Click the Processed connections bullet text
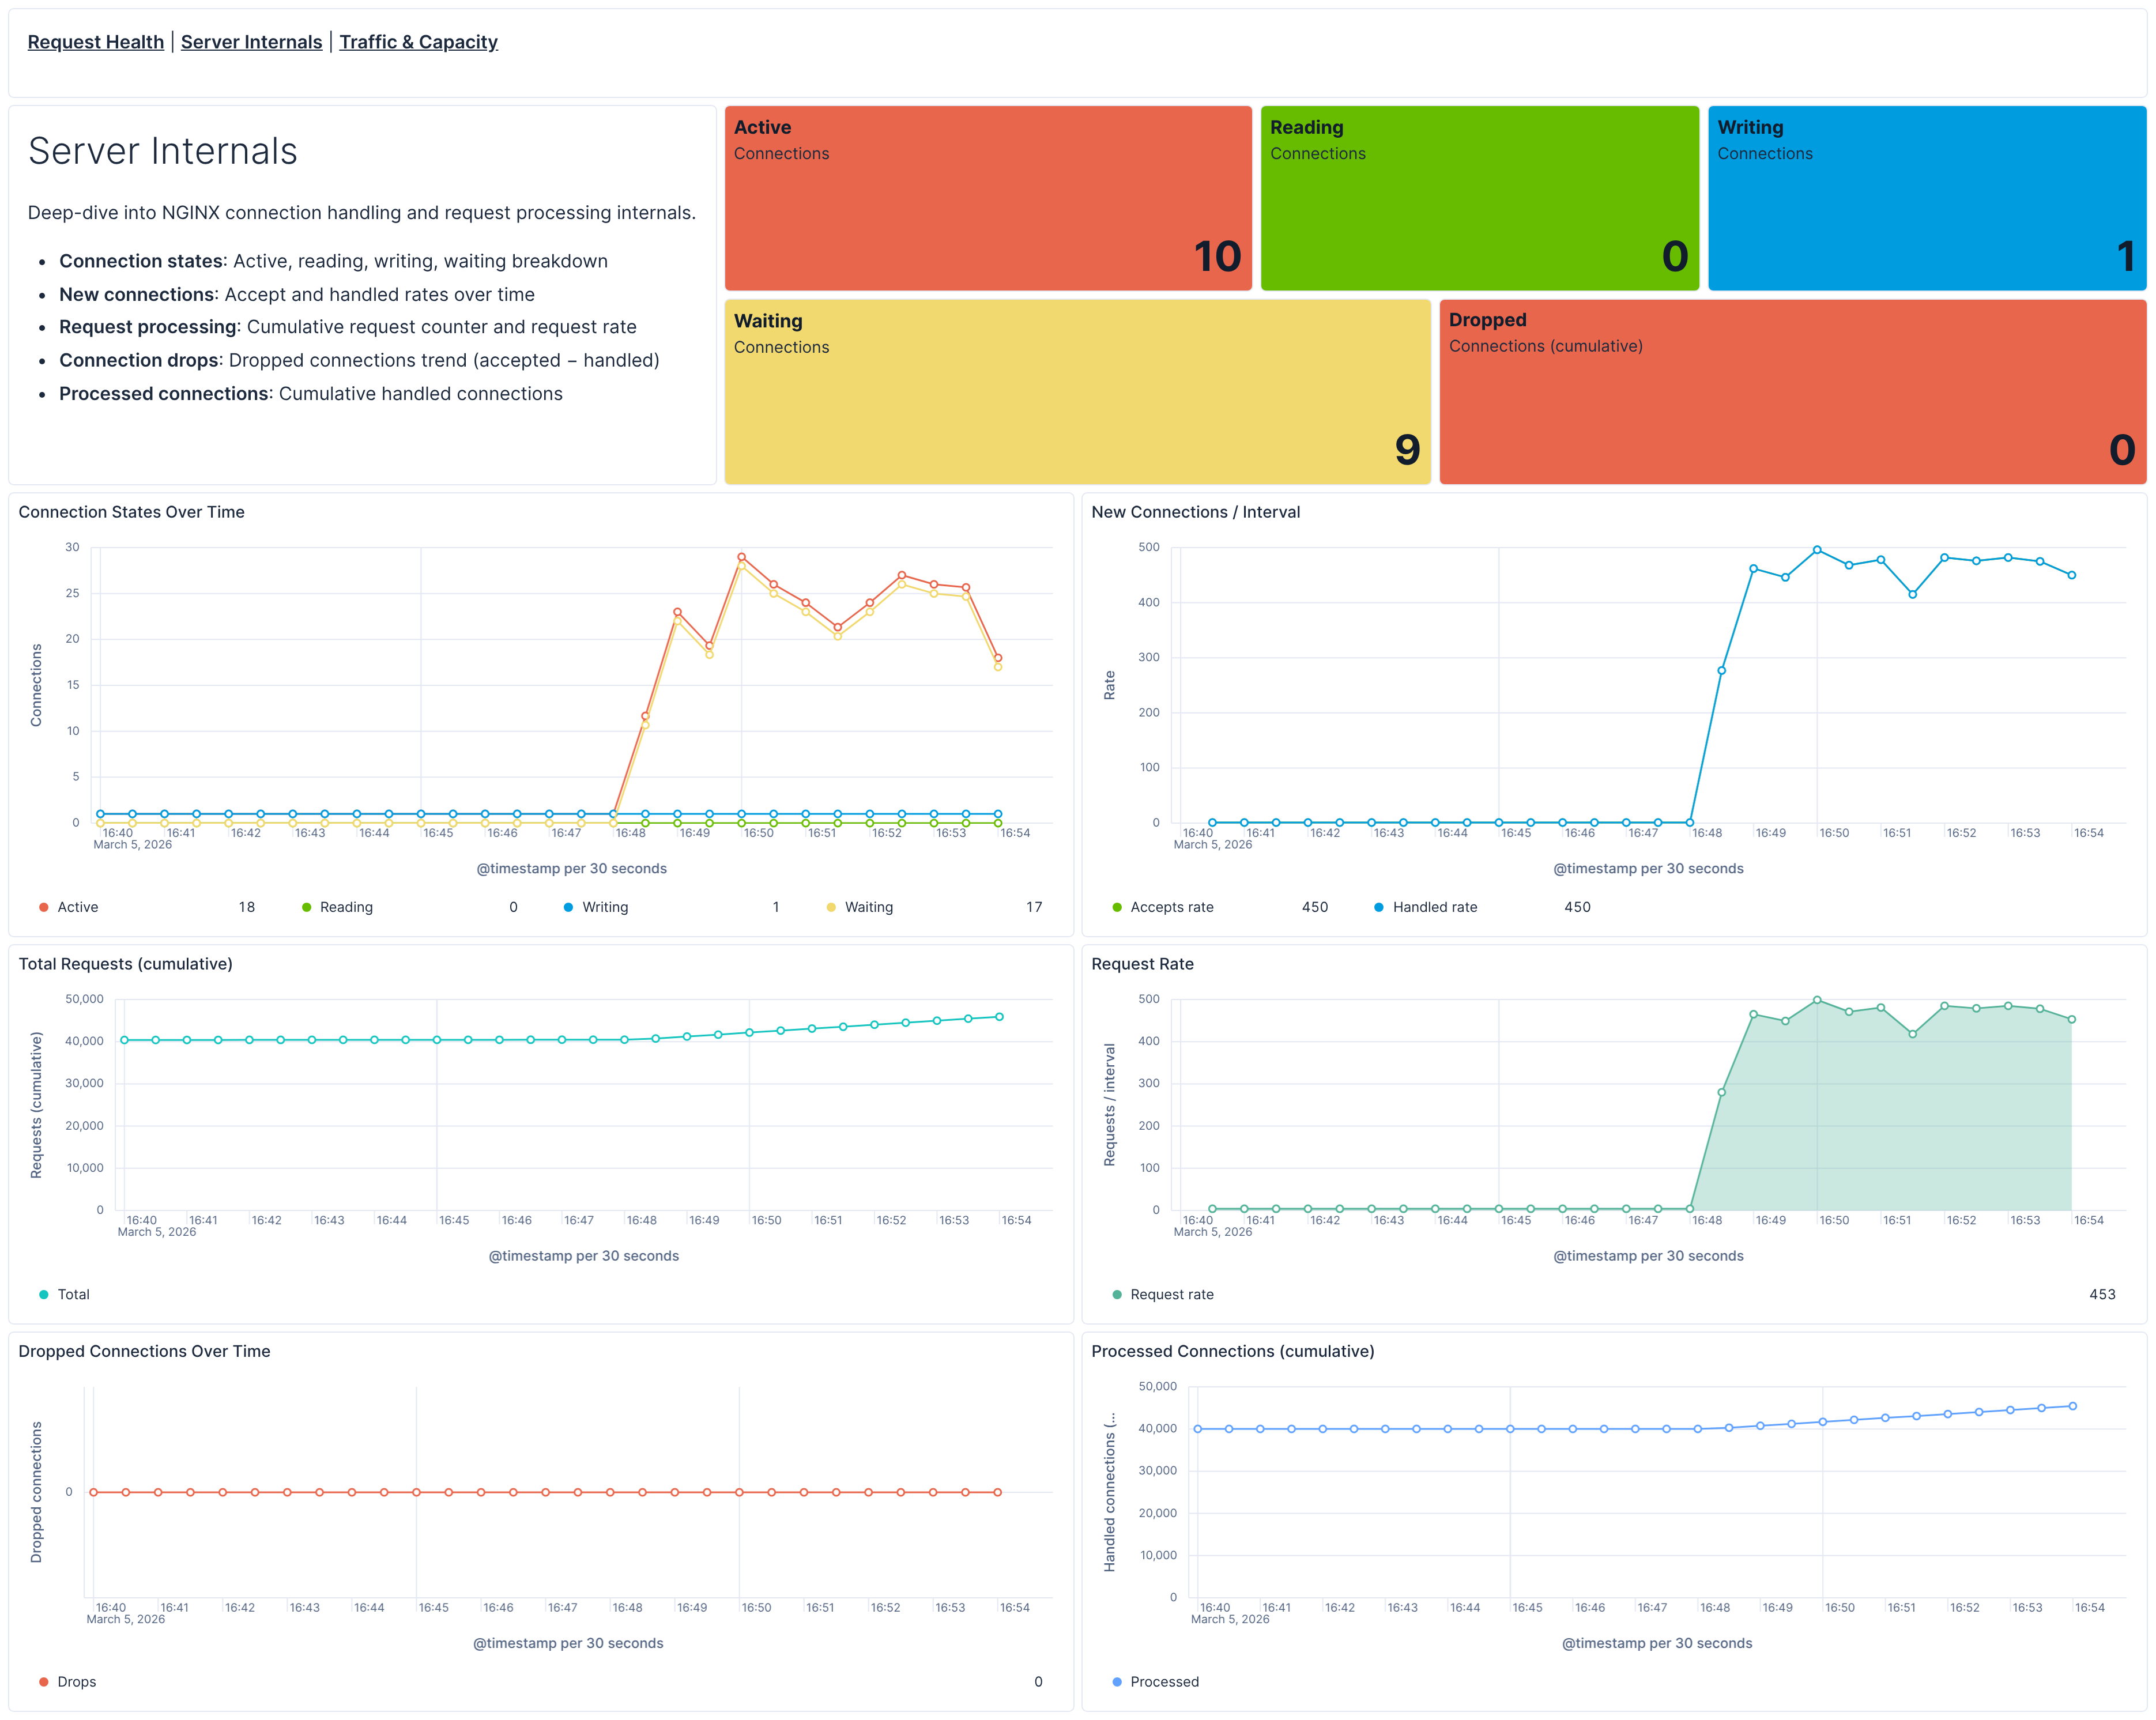This screenshot has width=2156, height=1720. (x=311, y=394)
